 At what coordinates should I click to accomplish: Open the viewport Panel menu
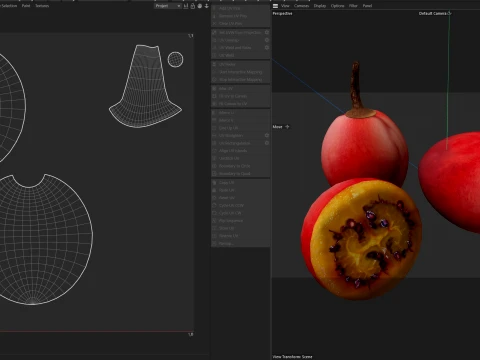367,6
